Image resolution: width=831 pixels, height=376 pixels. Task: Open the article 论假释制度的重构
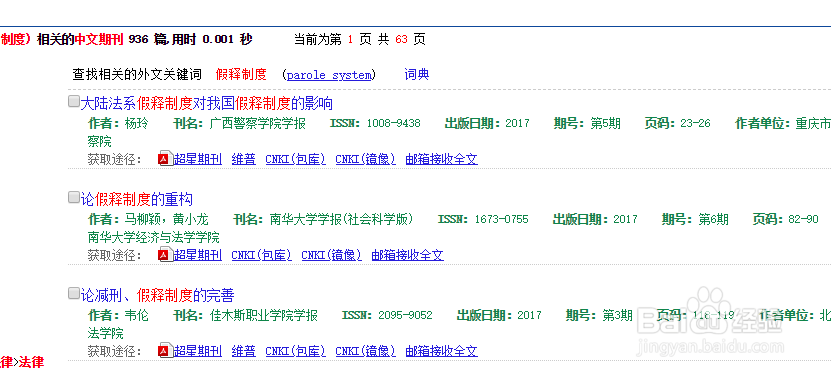(137, 199)
